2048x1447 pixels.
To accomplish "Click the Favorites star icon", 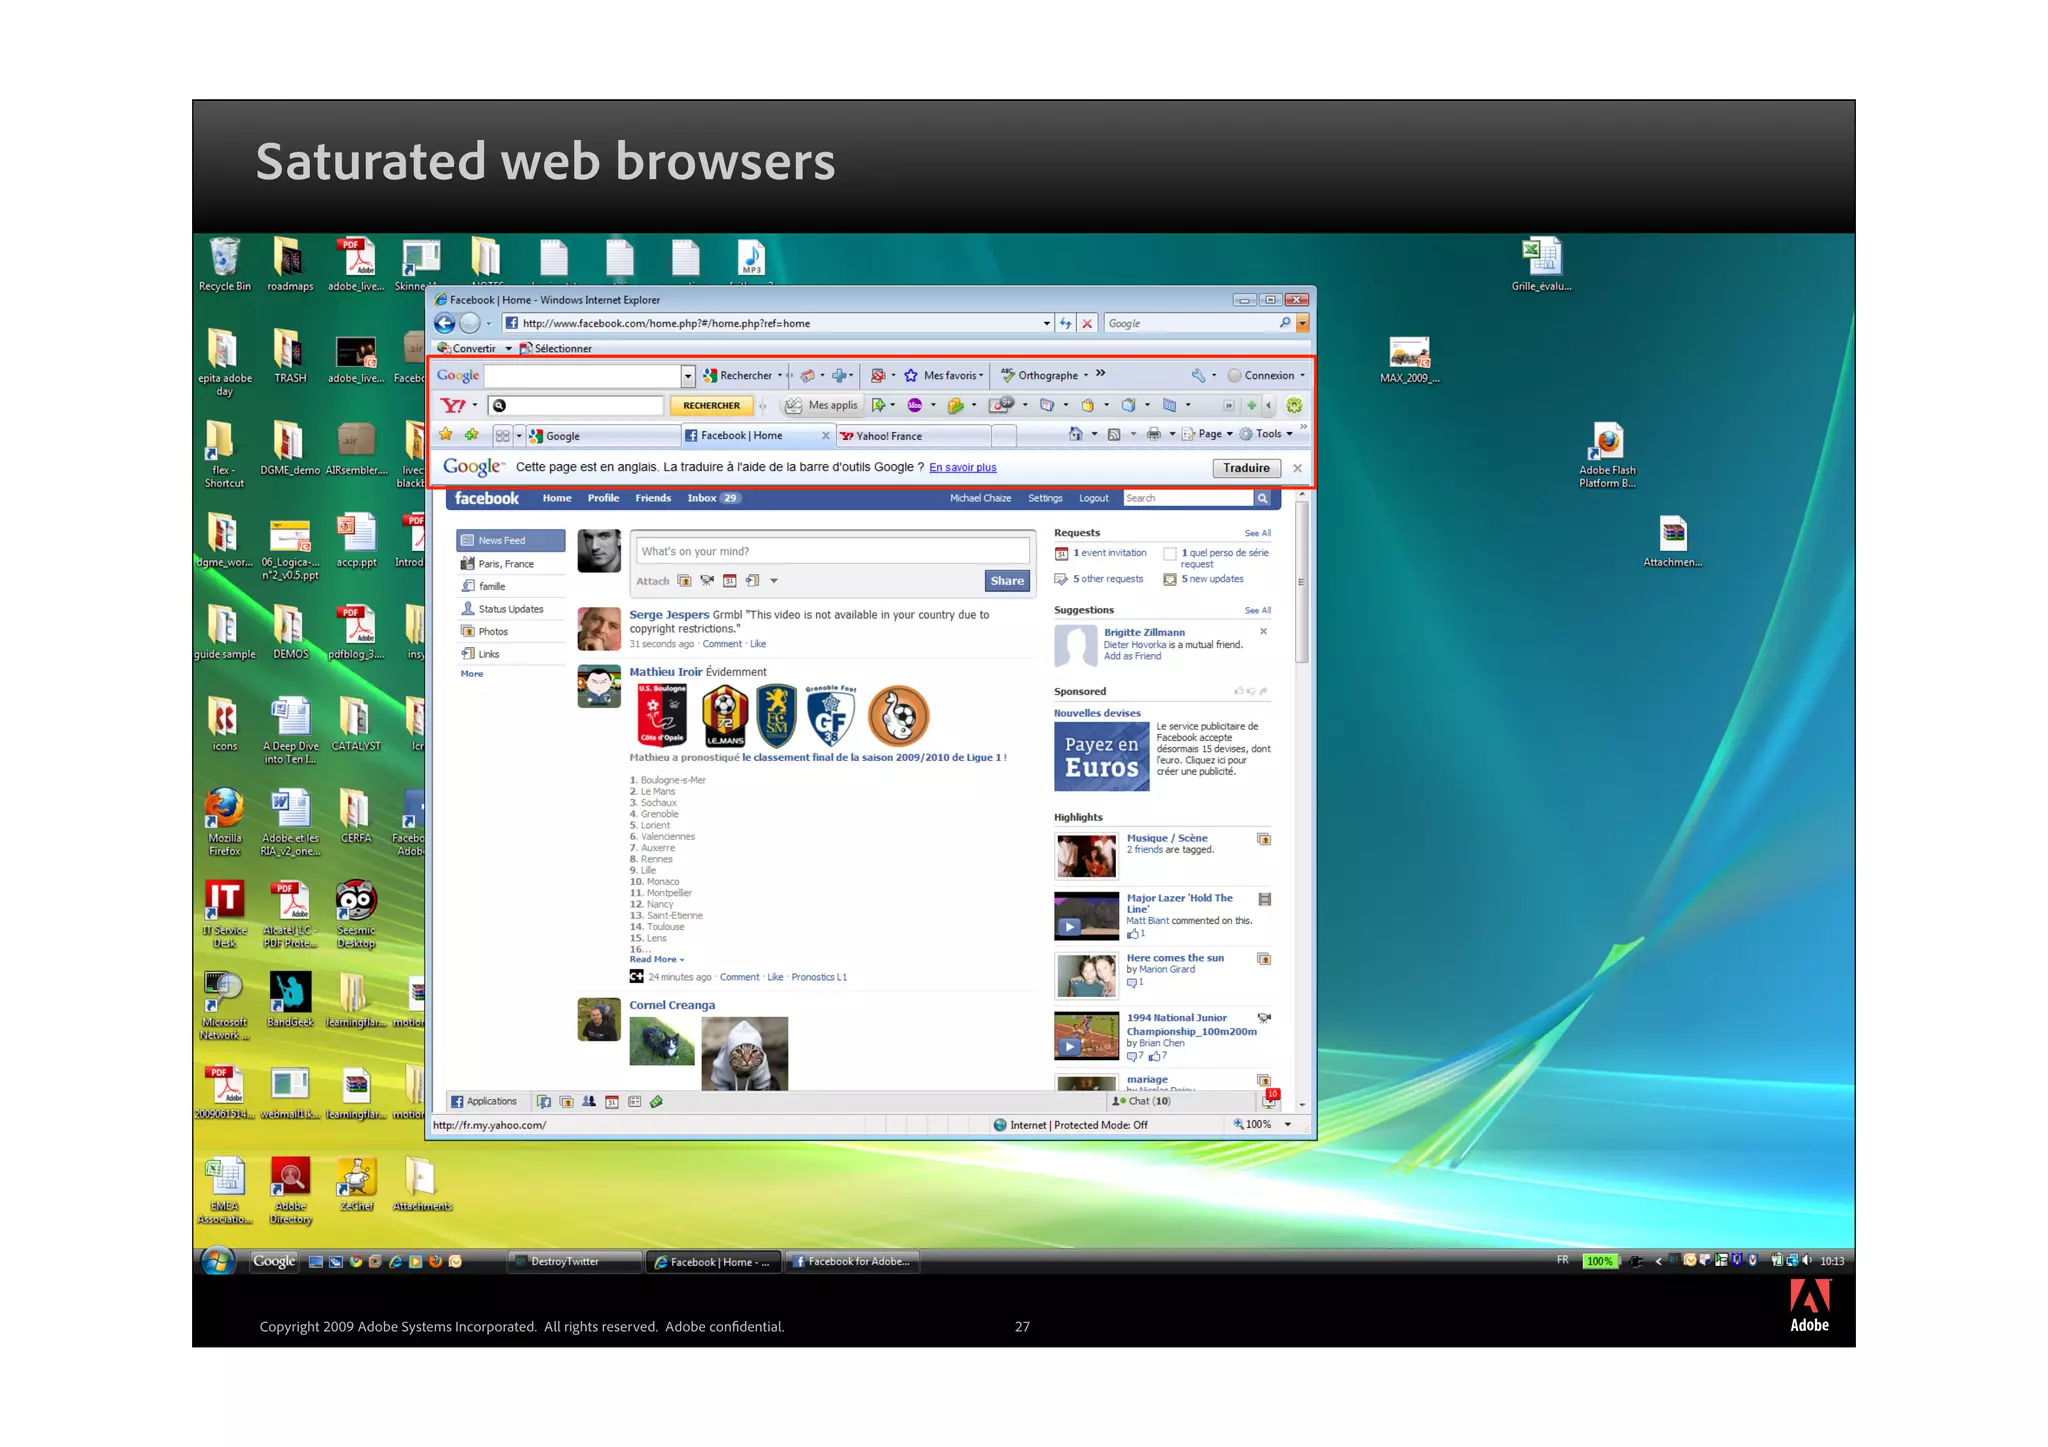I will tap(446, 435).
